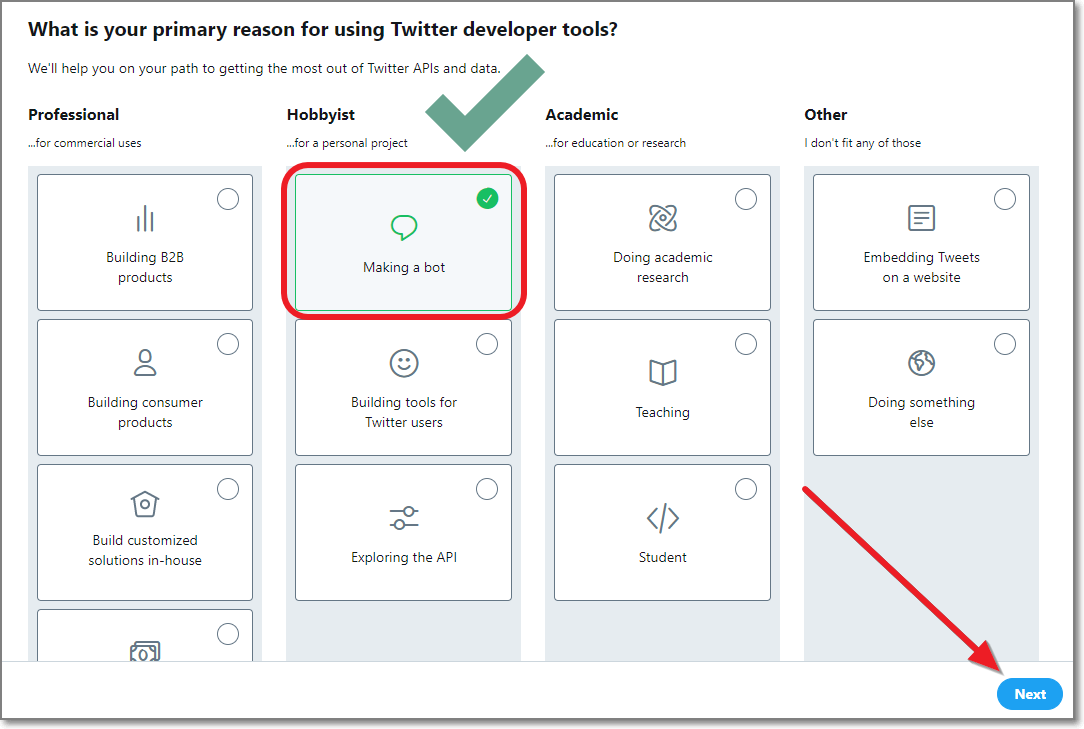The height and width of the screenshot is (729, 1084).
Task: Click the 'We'll help you on your path' description
Action: tap(264, 68)
